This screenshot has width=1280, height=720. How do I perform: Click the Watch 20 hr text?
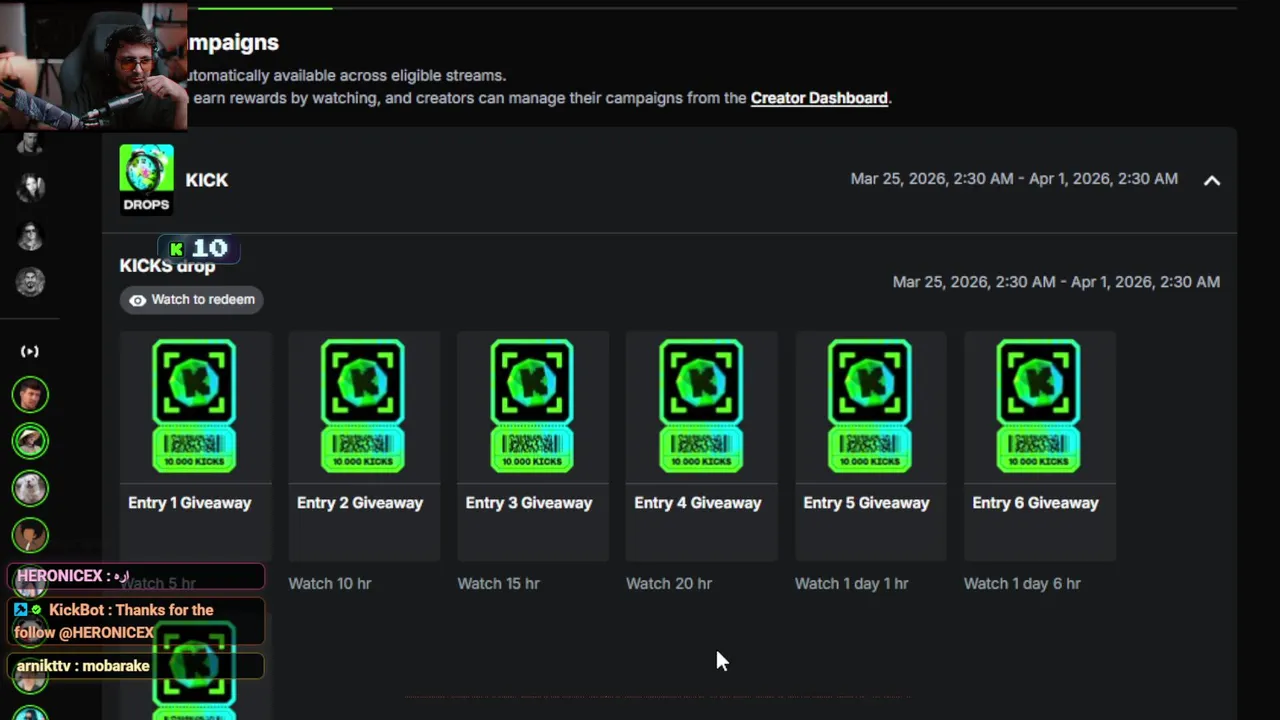pos(669,583)
